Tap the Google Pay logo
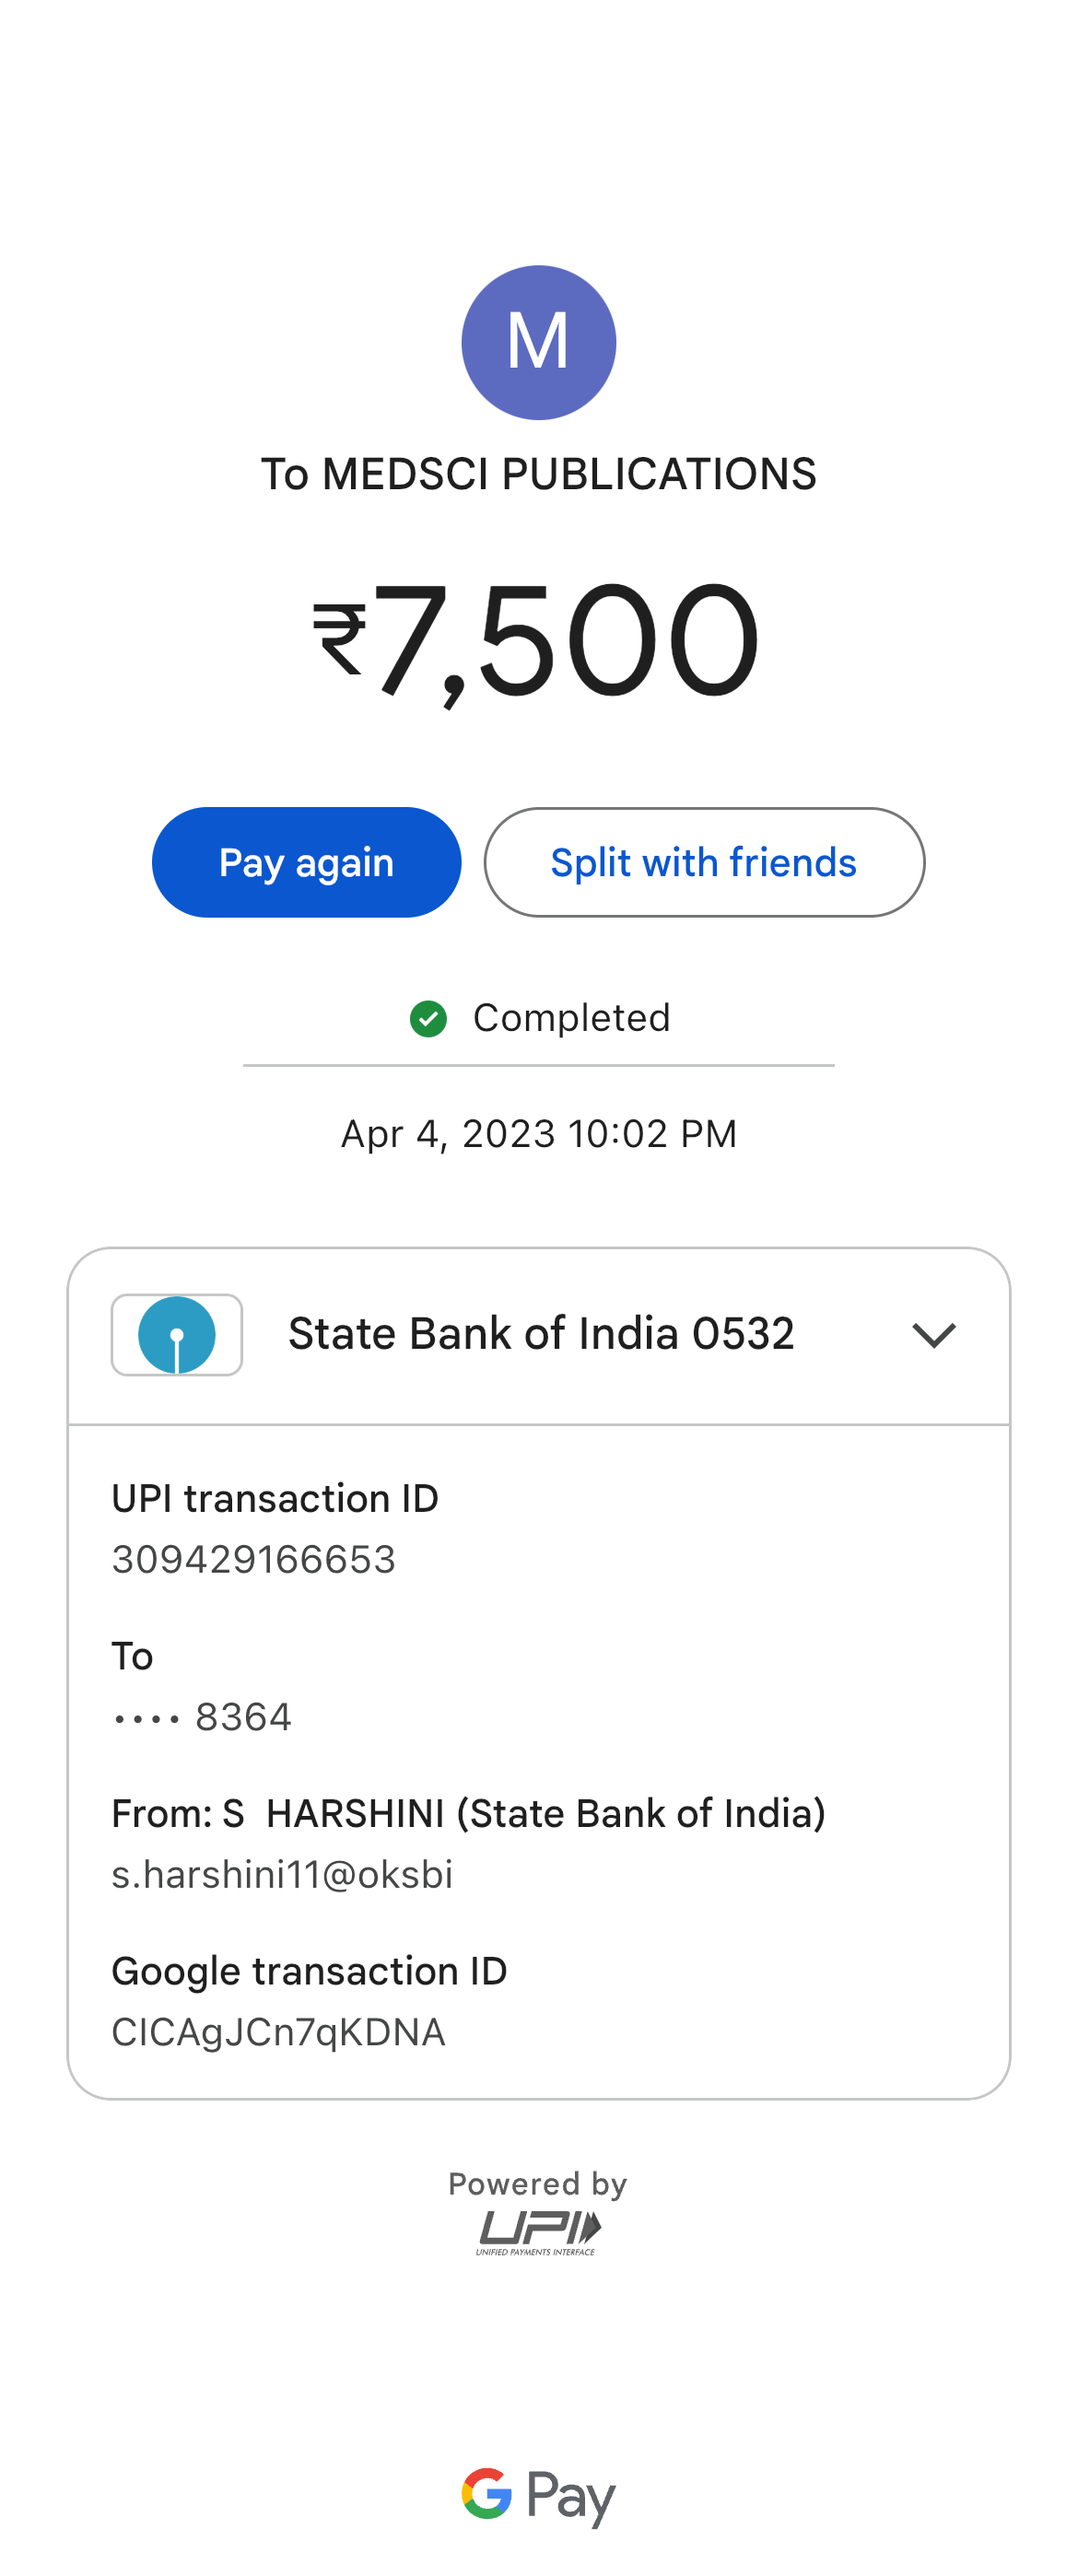The image size is (1078, 2576). coord(538,2496)
